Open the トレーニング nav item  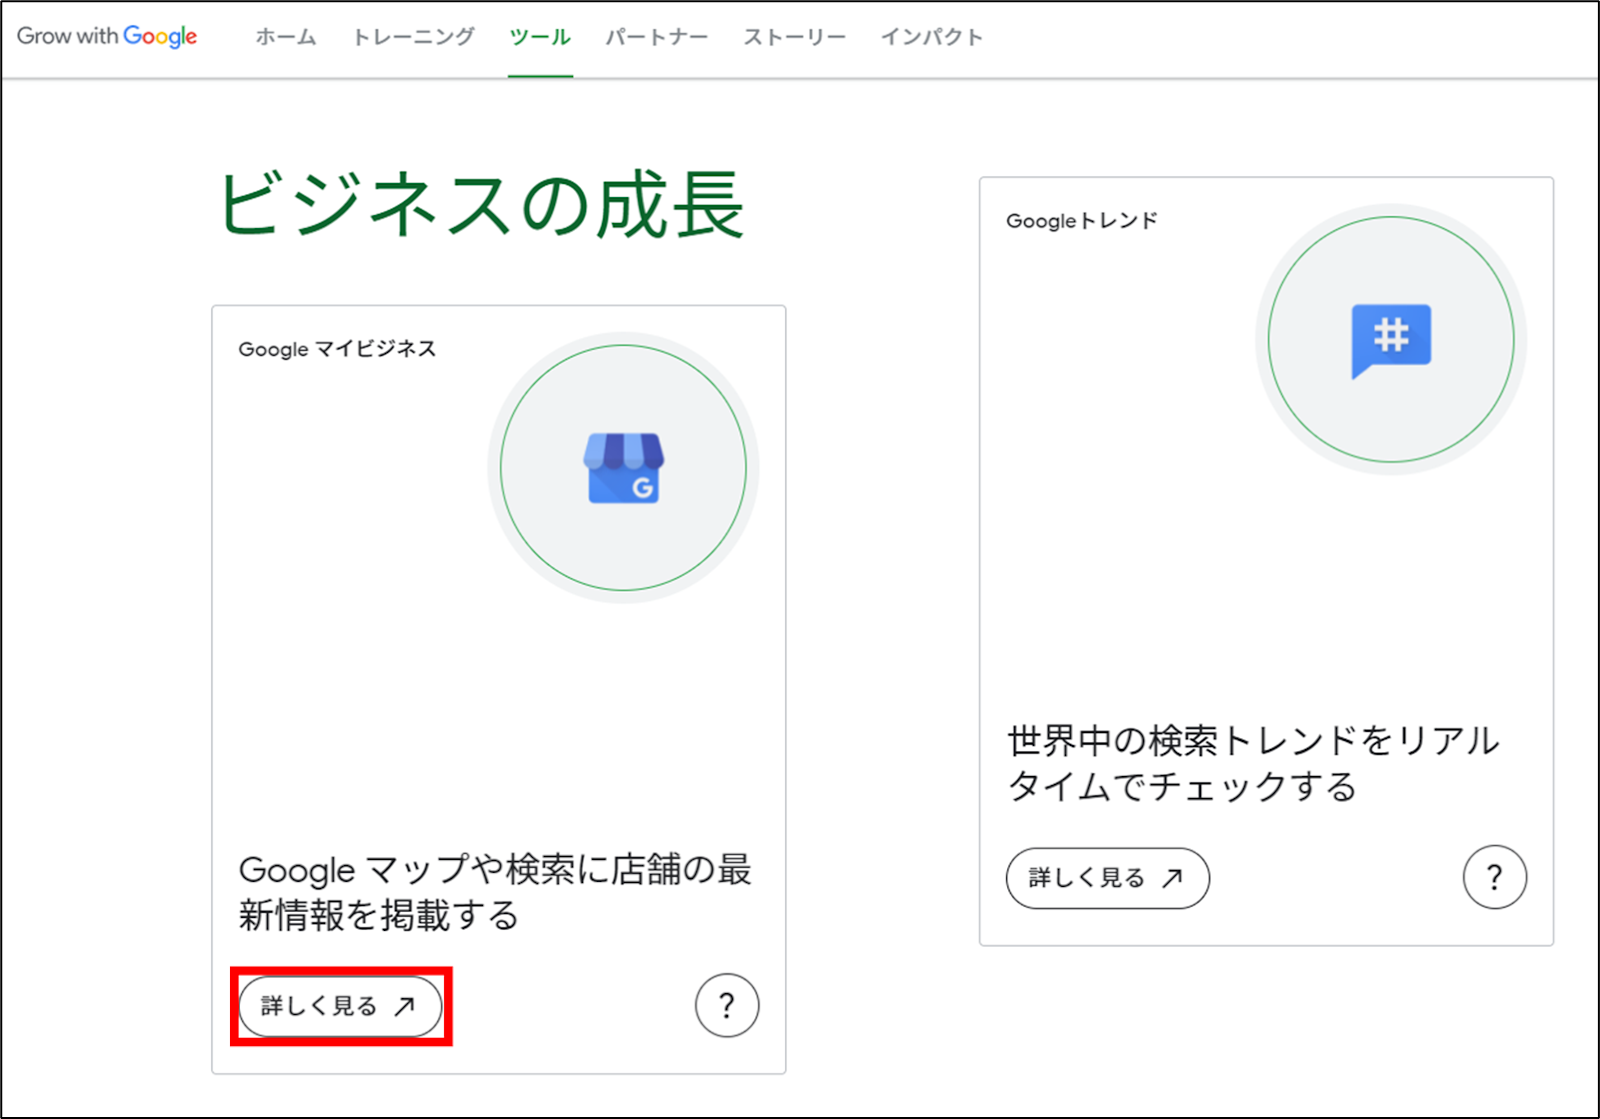point(413,37)
